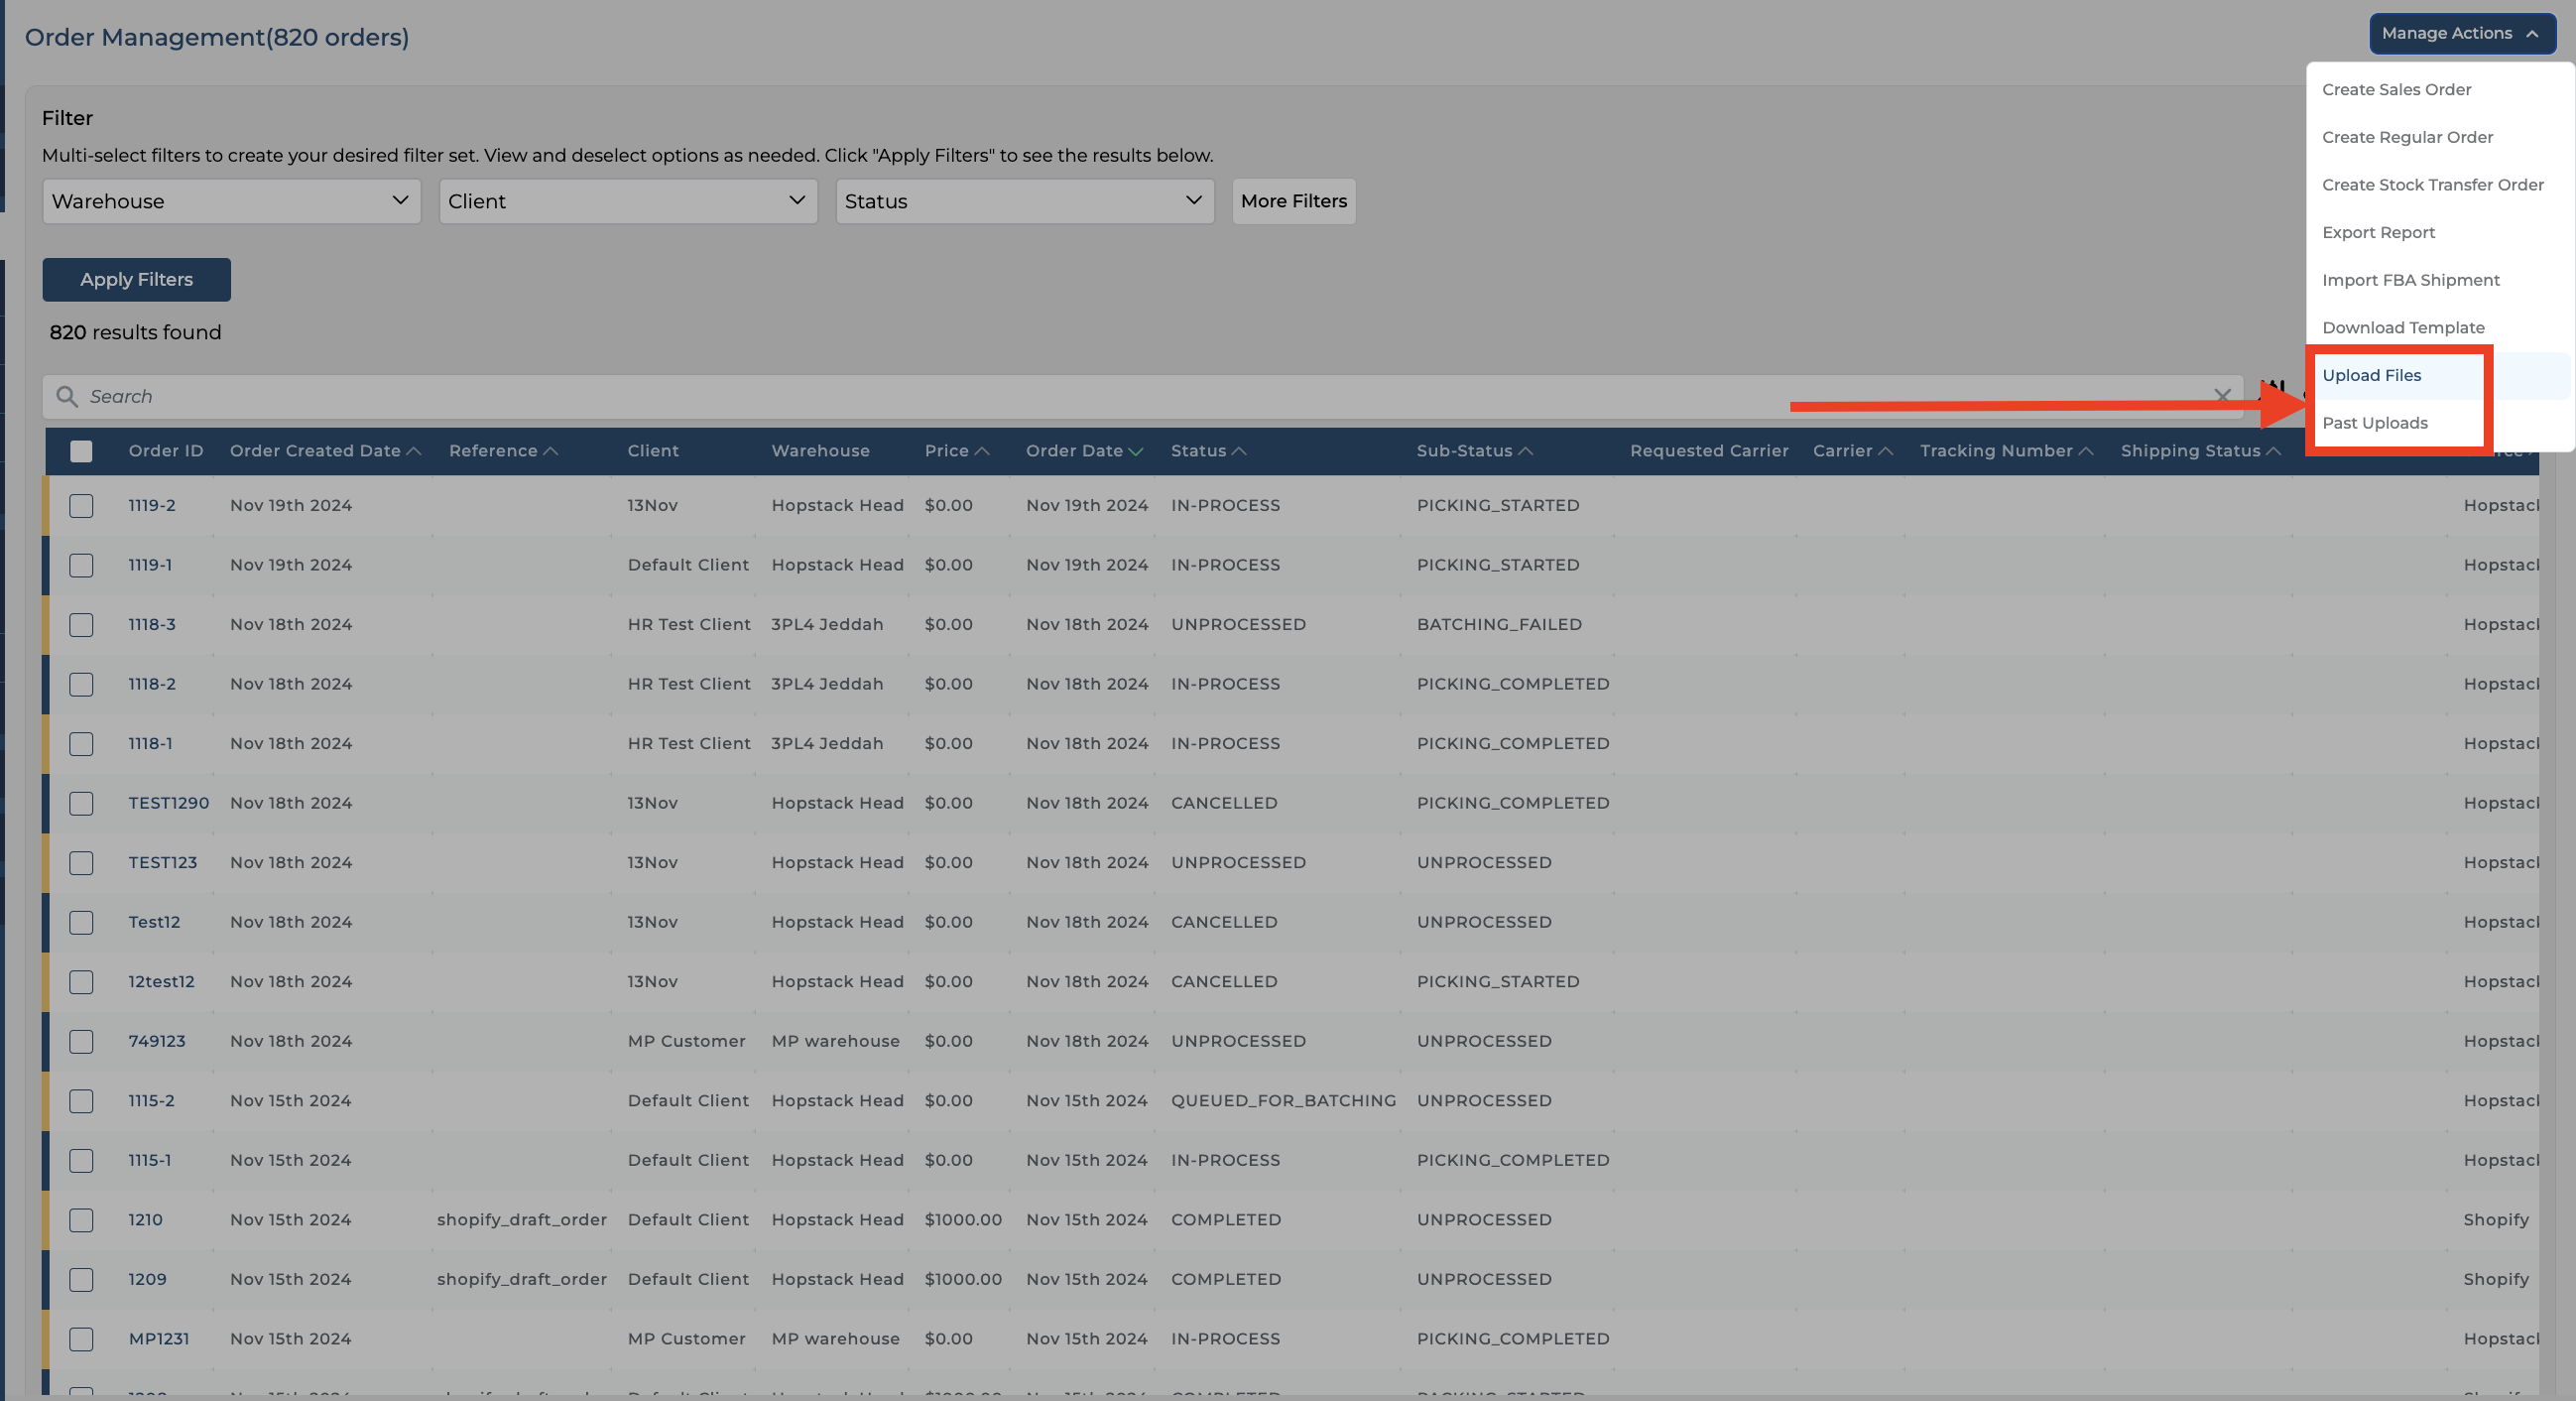
Task: Expand the Client filter dropdown
Action: tap(628, 202)
